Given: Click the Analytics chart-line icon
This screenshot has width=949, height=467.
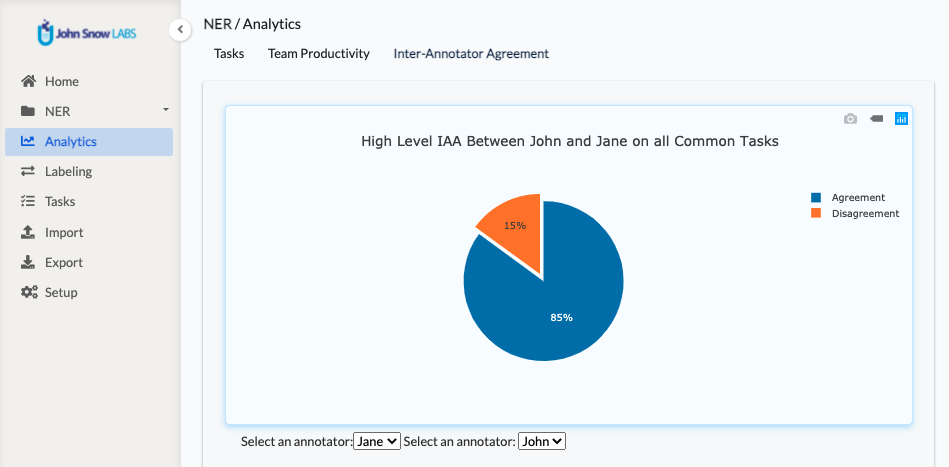Looking at the screenshot, I should [28, 141].
